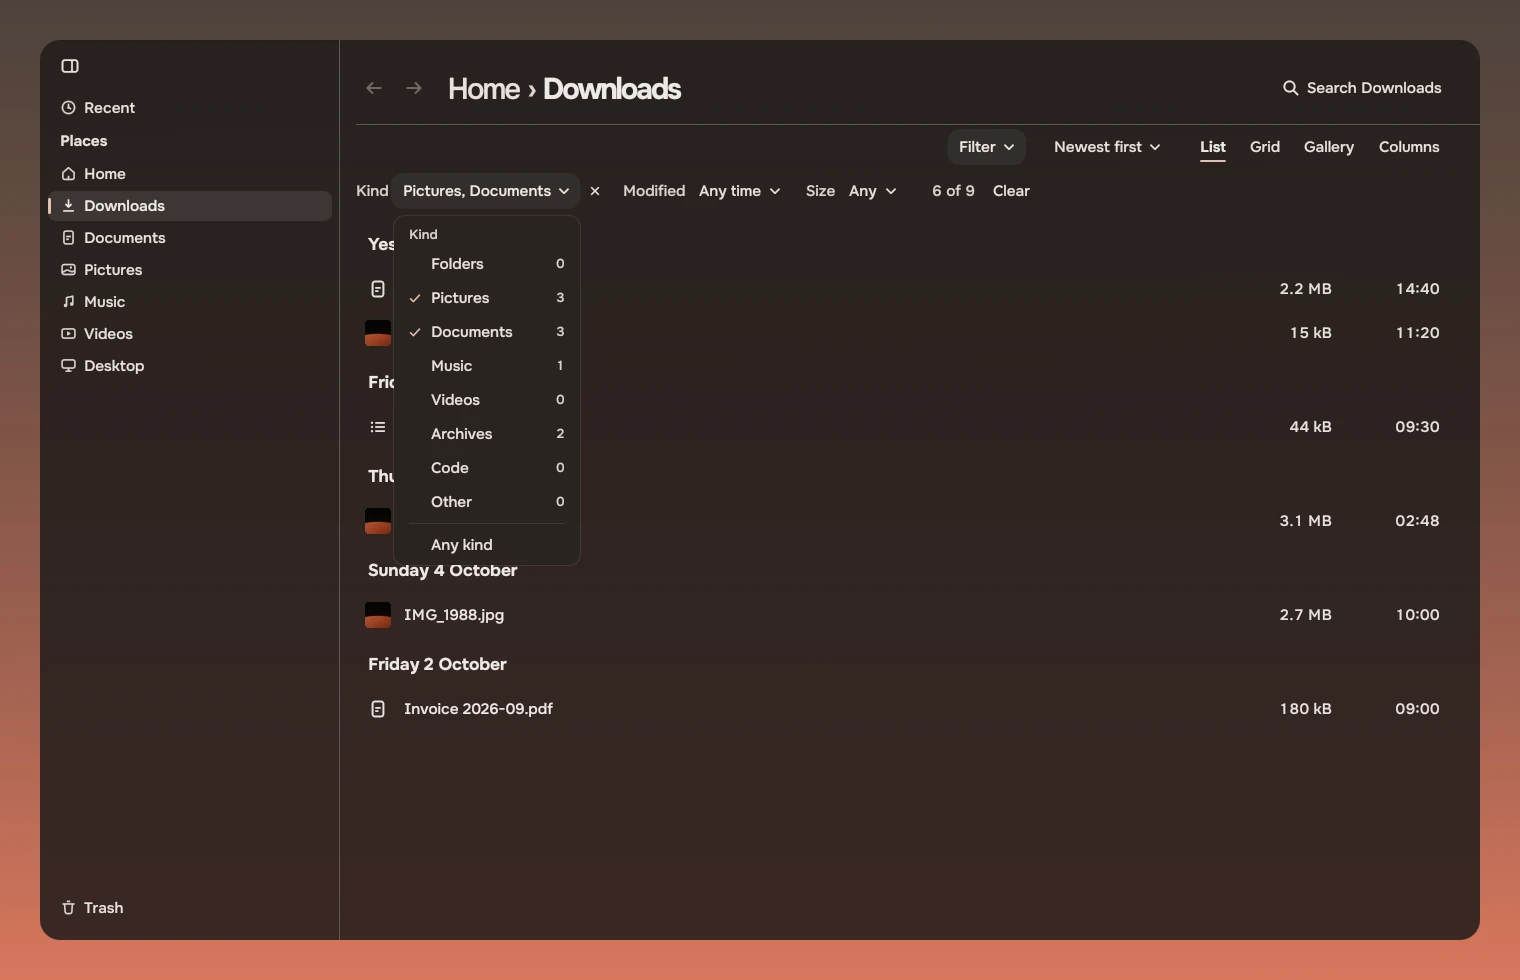The height and width of the screenshot is (980, 1520).
Task: Select the IMG_1988.jpg file name
Action: click(x=454, y=615)
